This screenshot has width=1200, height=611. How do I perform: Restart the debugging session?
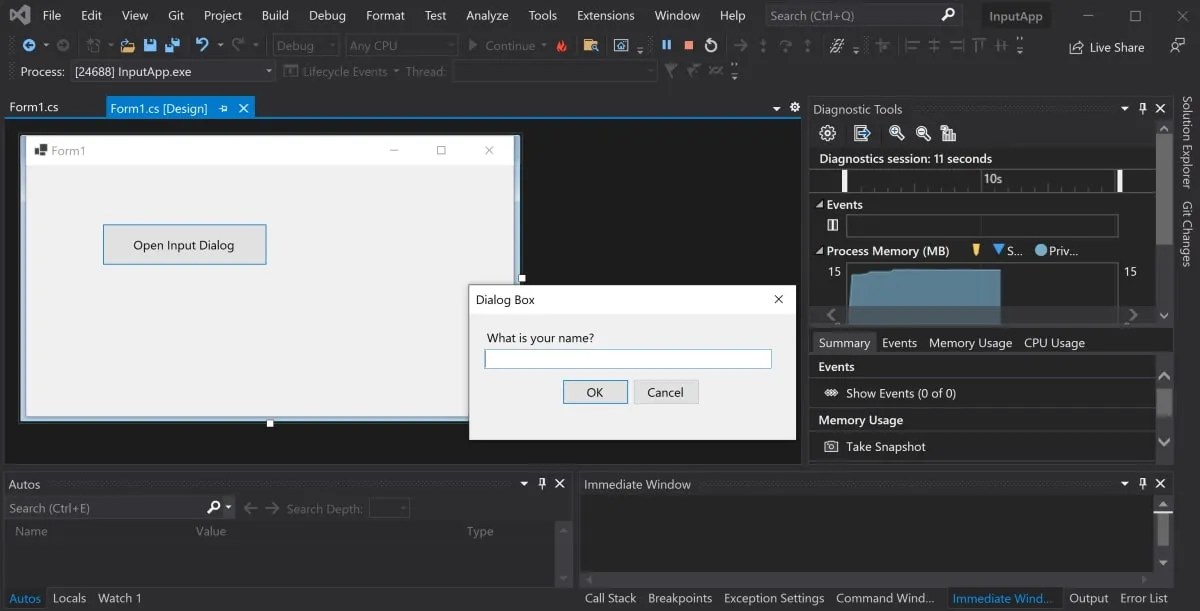710,44
